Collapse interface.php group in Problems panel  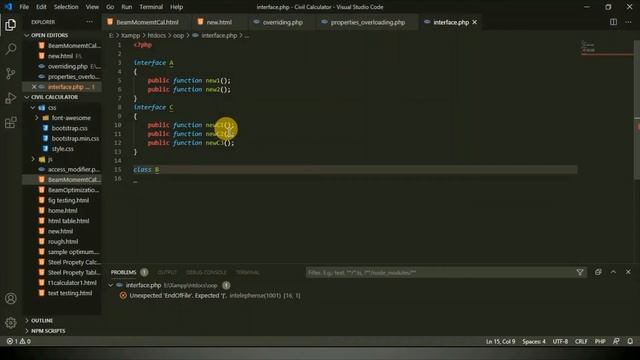pyautogui.click(x=111, y=285)
